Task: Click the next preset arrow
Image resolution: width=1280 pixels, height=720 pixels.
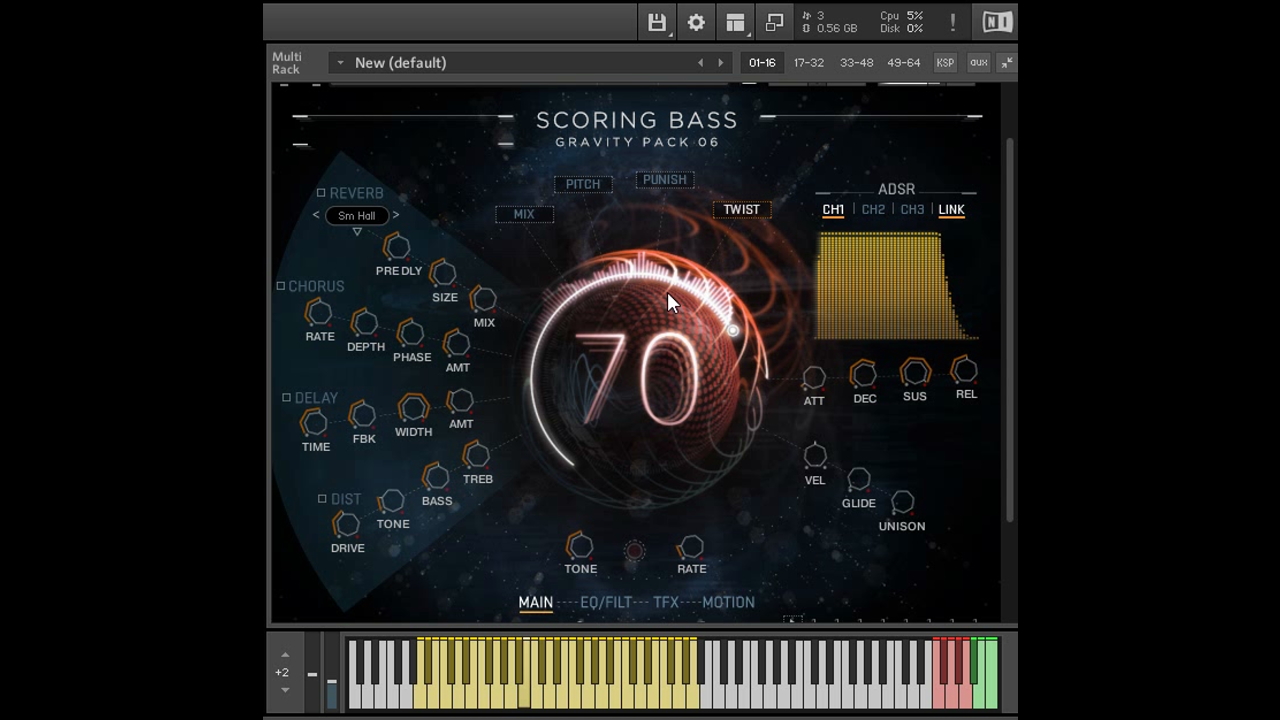Action: (720, 62)
